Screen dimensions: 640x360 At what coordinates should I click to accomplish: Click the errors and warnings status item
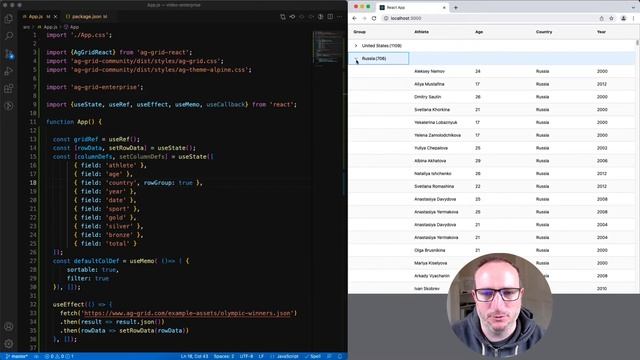[59, 356]
